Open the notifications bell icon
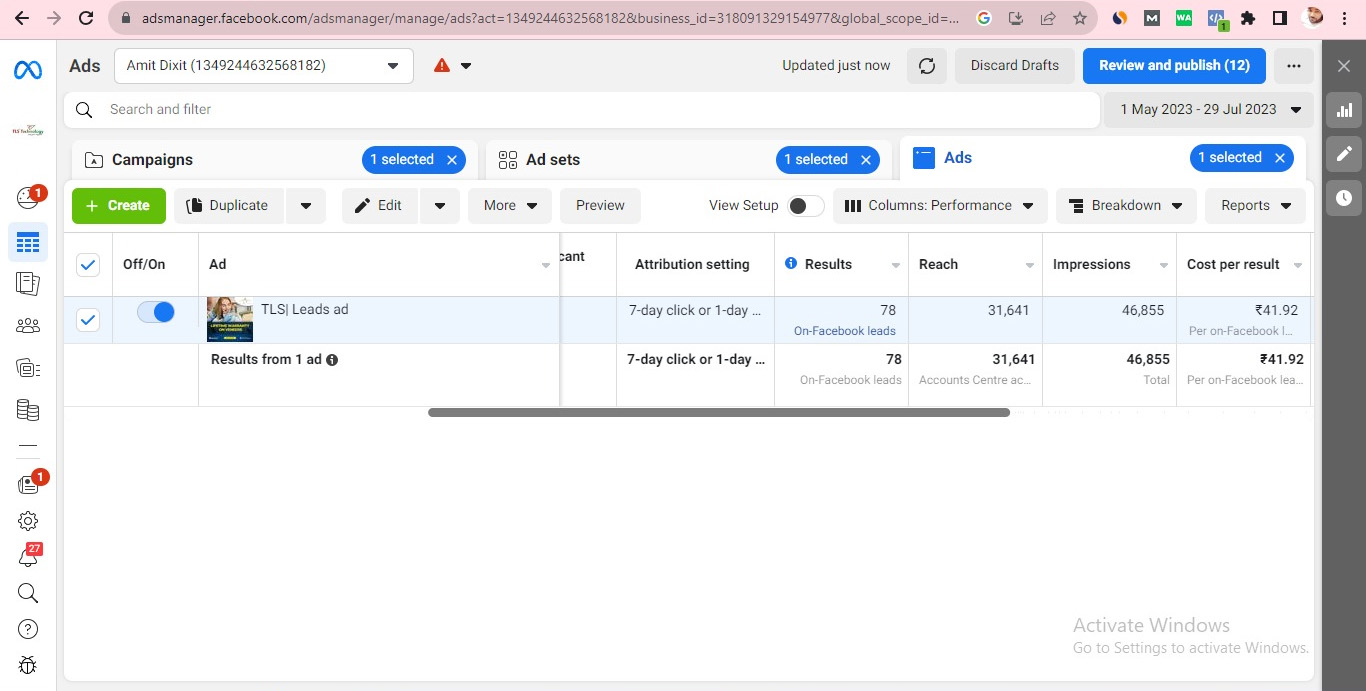1366x691 pixels. (x=28, y=558)
